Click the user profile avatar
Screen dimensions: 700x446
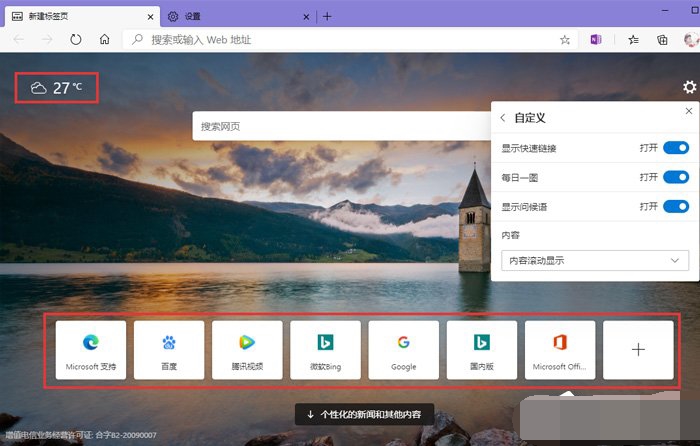click(x=689, y=40)
